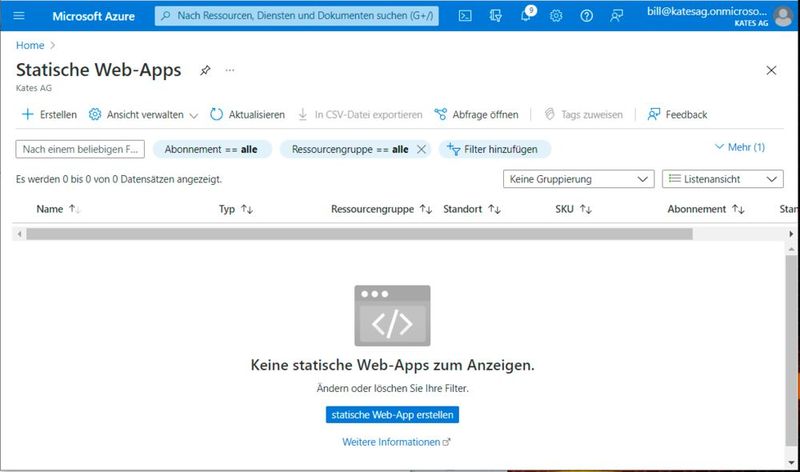
Task: Click the horizontal scrollbar thumb
Action: pyautogui.click(x=359, y=234)
